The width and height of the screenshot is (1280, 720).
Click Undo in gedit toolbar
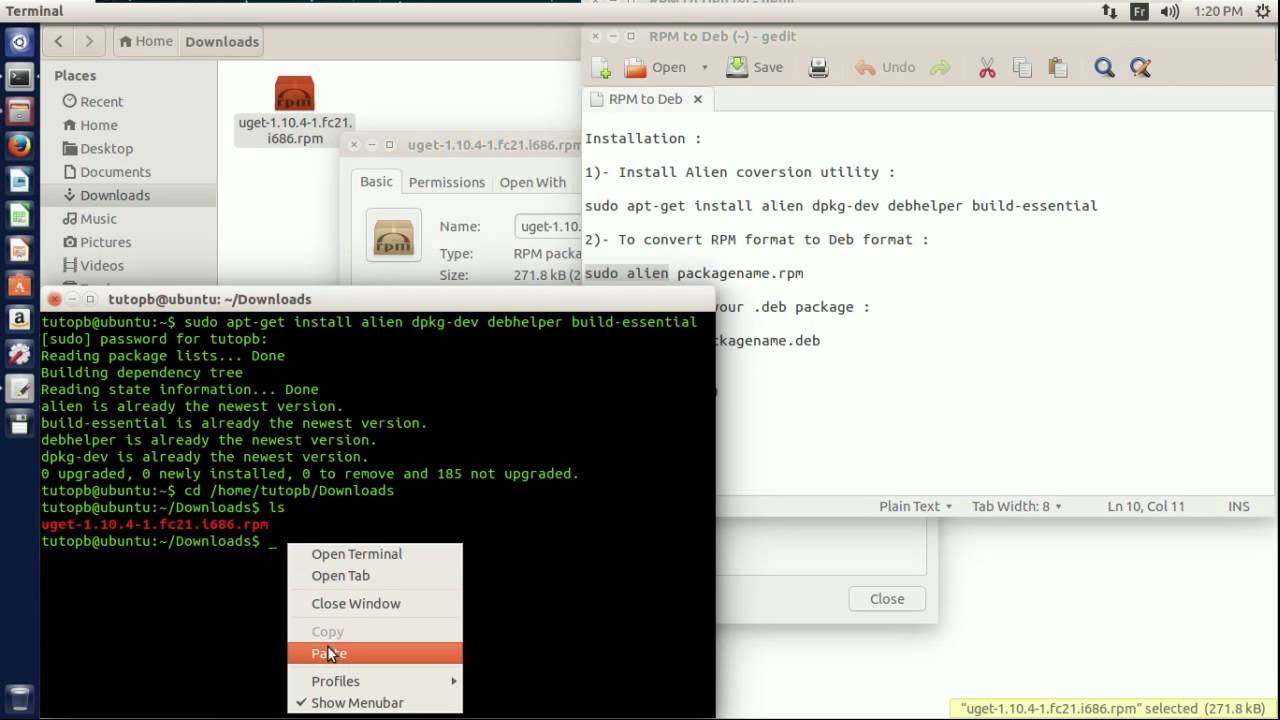885,67
